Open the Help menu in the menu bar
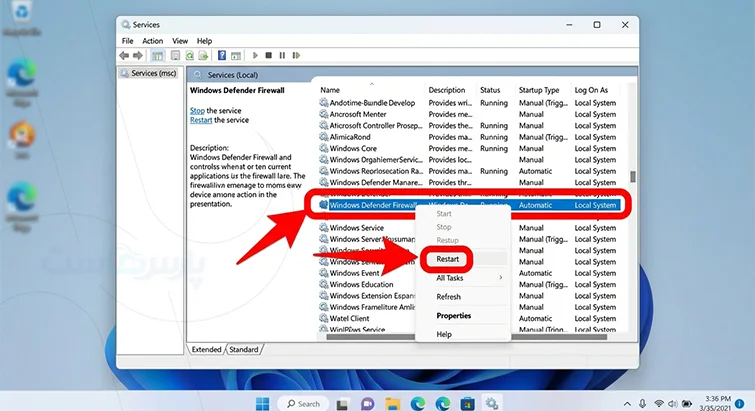Image resolution: width=755 pixels, height=411 pixels. [204, 41]
